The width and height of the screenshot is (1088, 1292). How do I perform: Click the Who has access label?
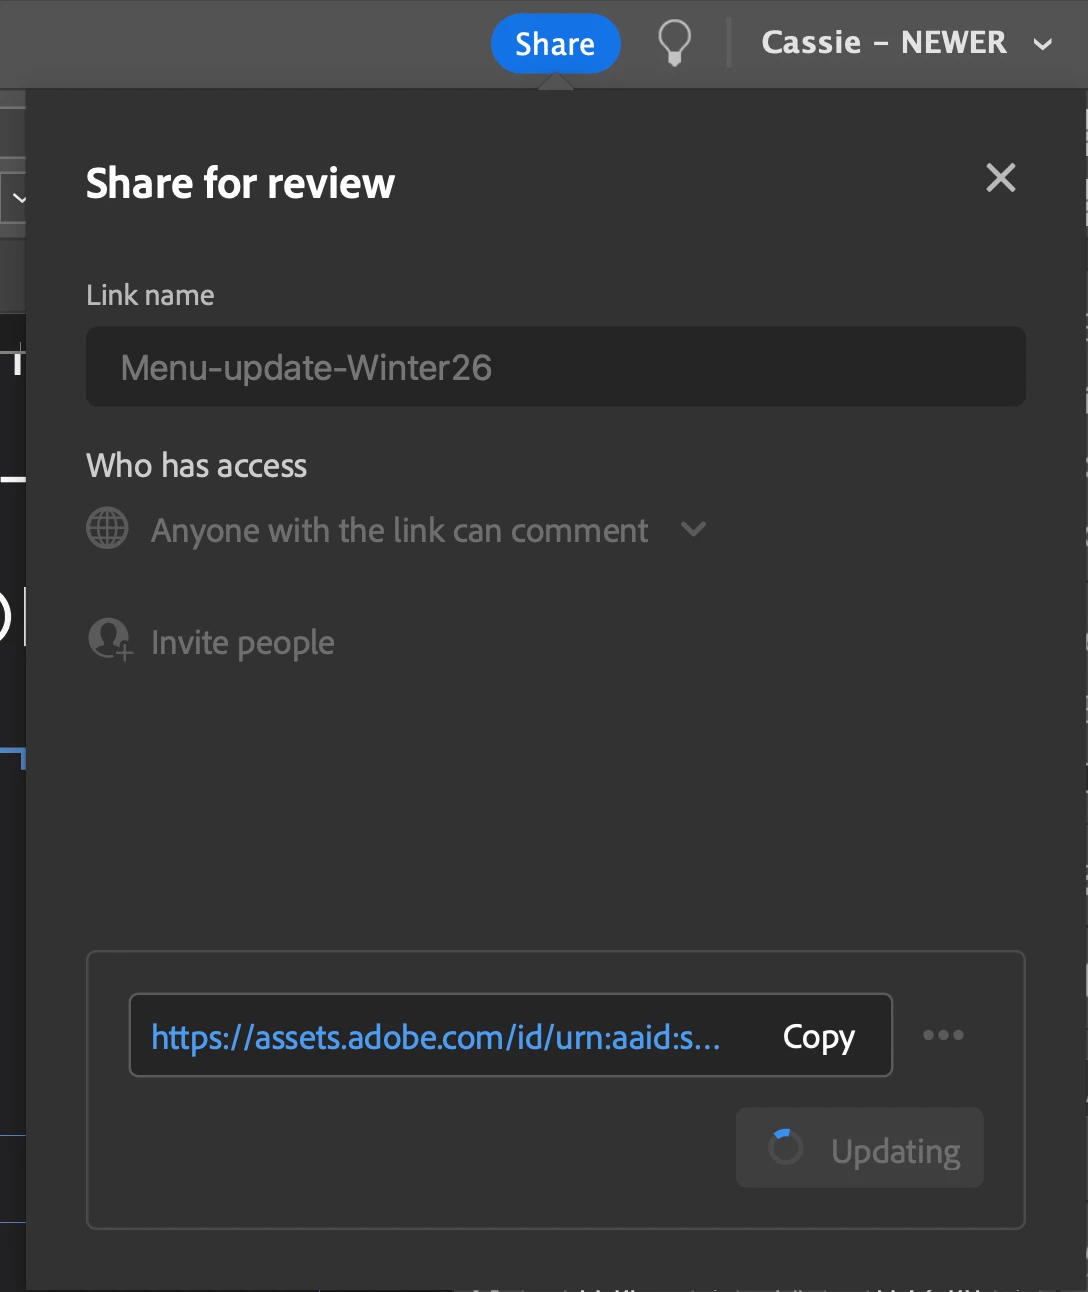tap(197, 466)
